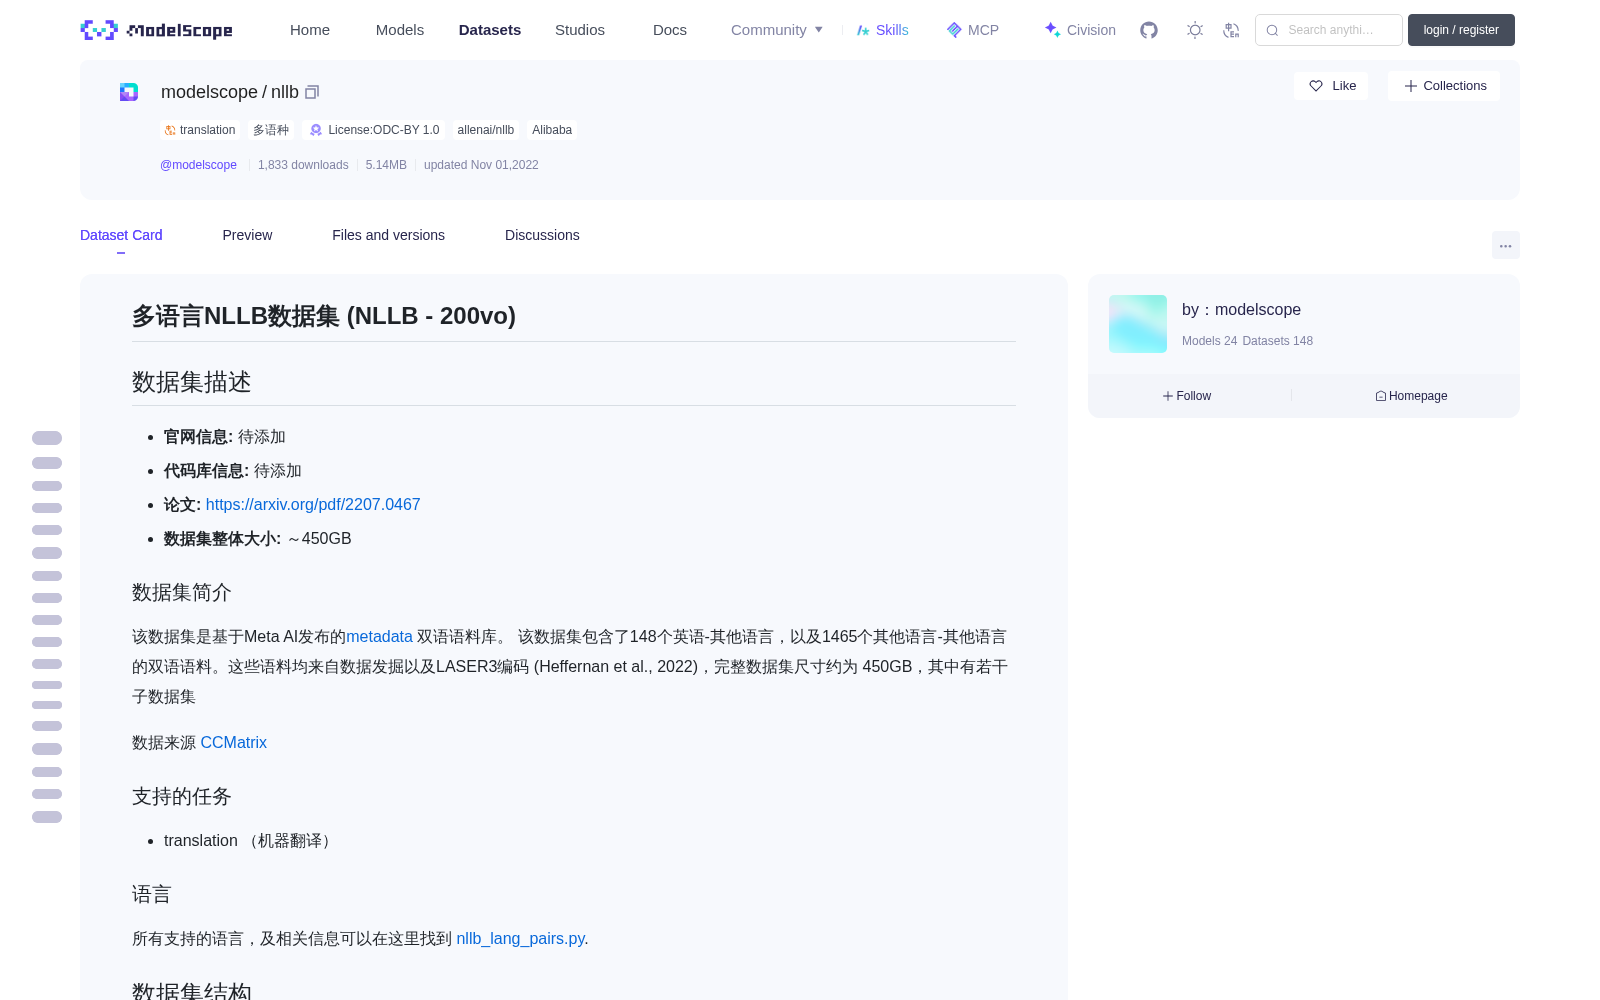Click the 'by：modelscope' publisher name
The image size is (1600, 1000).
tap(1241, 310)
